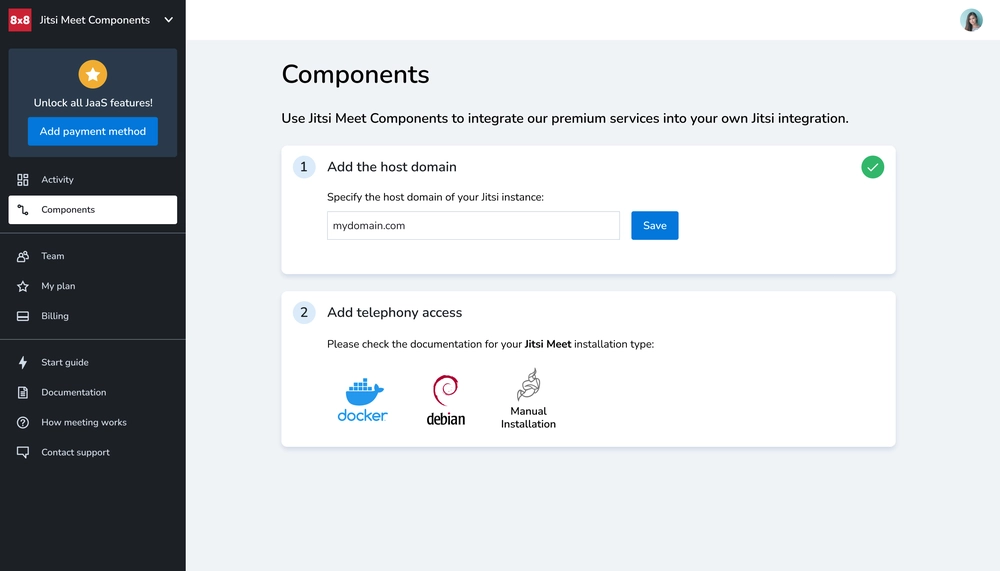The width and height of the screenshot is (1000, 571).
Task: Open the Billing page
Action: coord(92,316)
